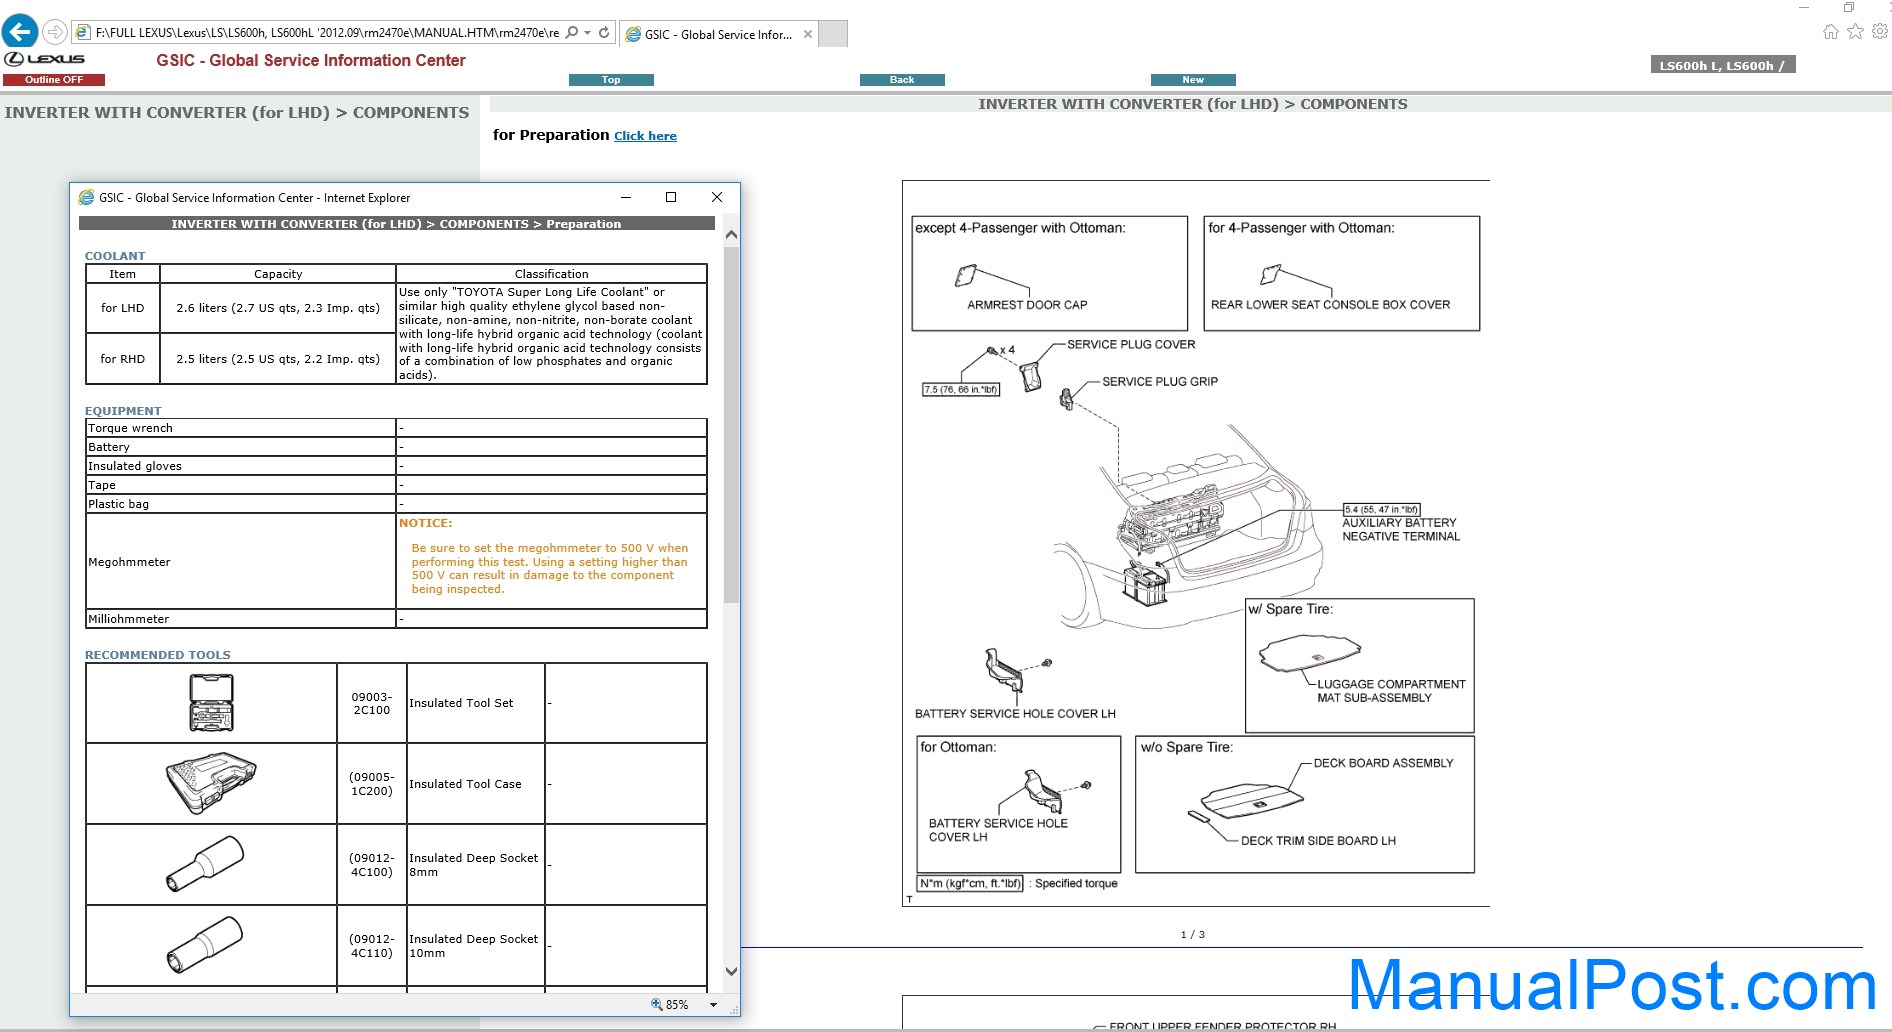Viewport: 1892px width, 1032px height.
Task: Click the '2.5 liters' capacity cell
Action: pyautogui.click(x=278, y=359)
